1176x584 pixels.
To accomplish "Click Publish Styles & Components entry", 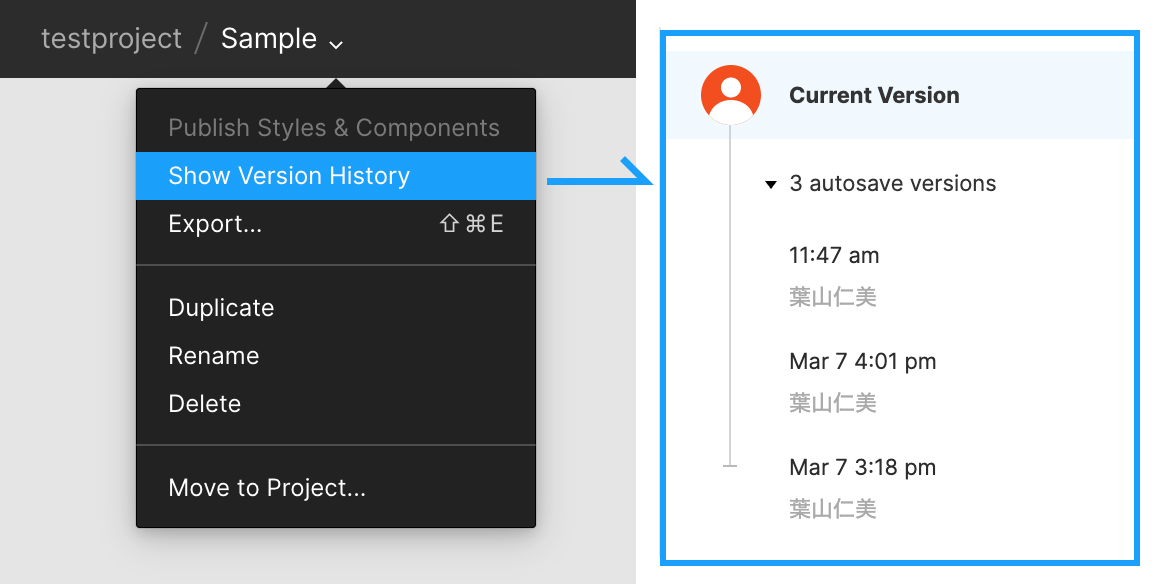I will (336, 128).
